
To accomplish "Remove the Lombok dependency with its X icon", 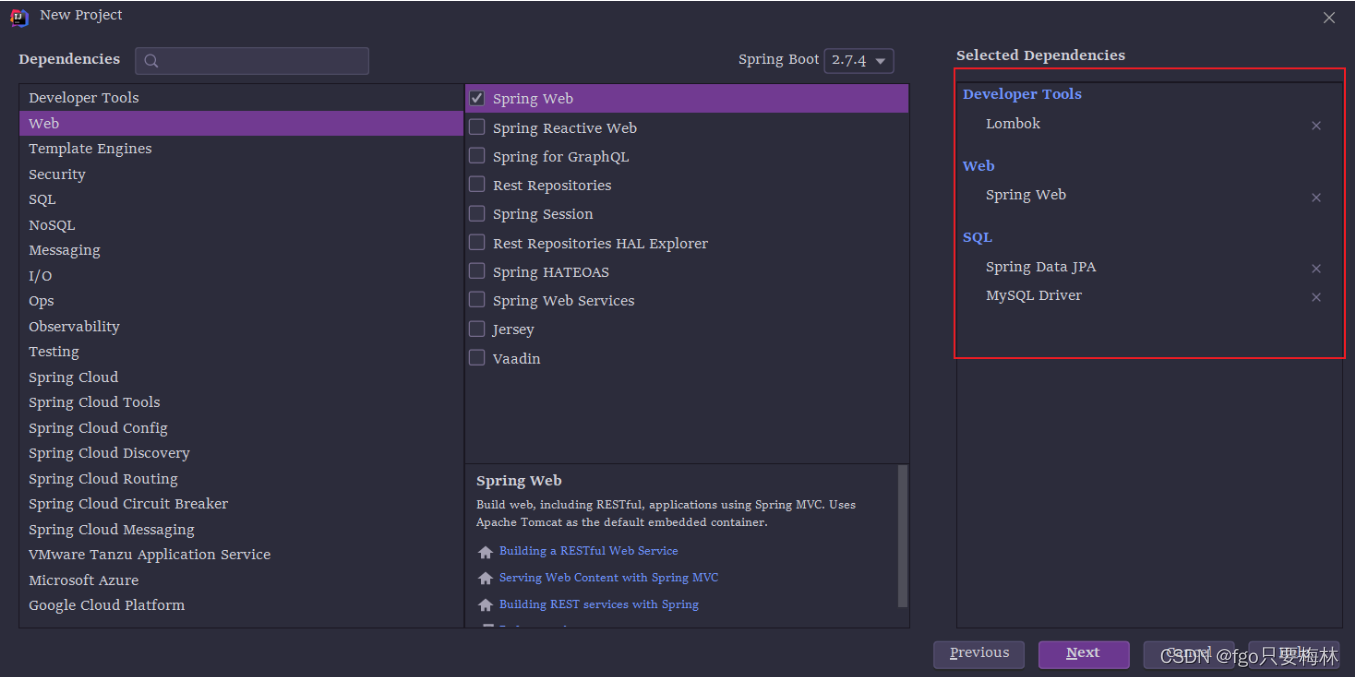I will (1316, 126).
